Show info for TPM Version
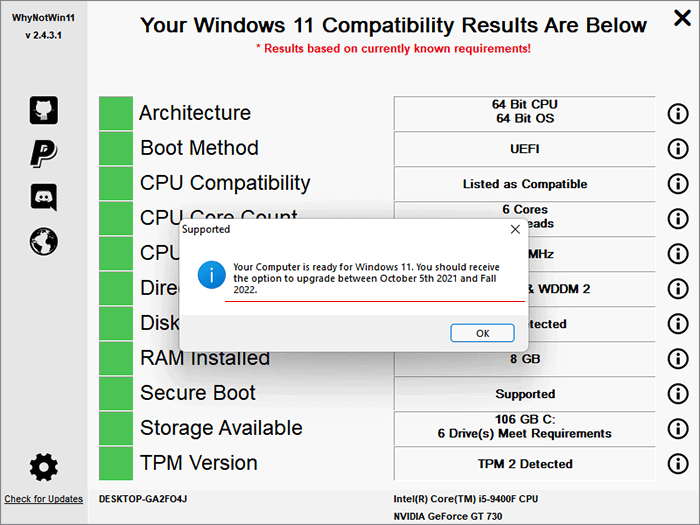Viewport: 700px width, 525px height. (677, 464)
